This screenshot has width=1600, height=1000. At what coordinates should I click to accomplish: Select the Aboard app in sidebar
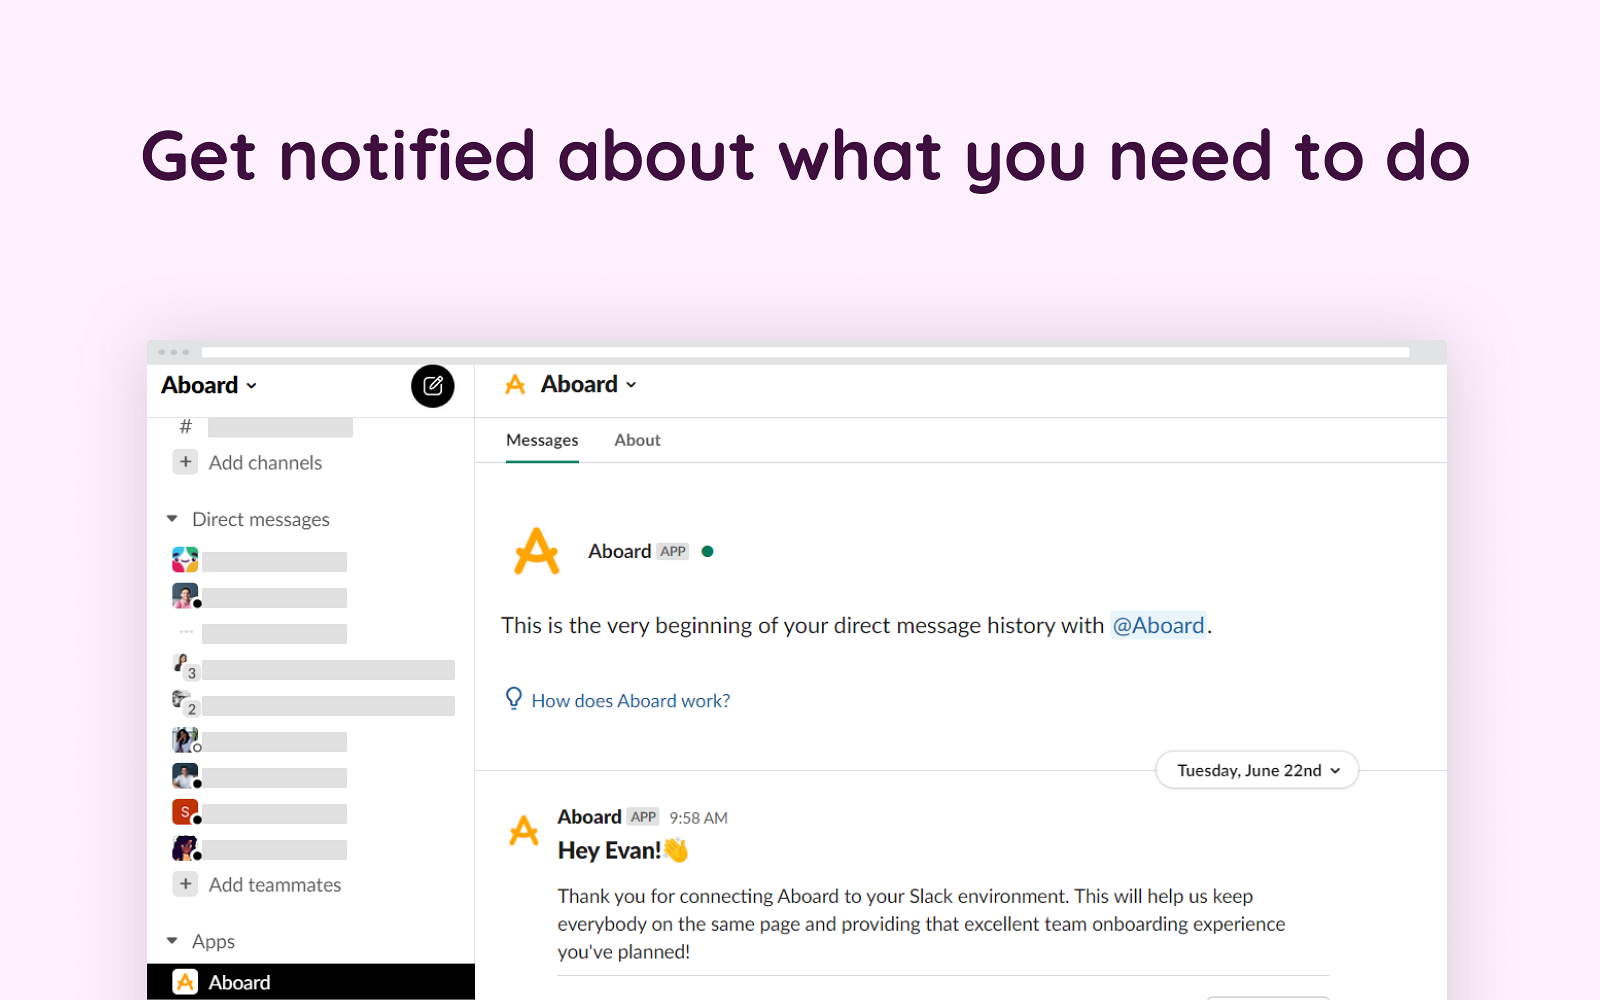[239, 982]
